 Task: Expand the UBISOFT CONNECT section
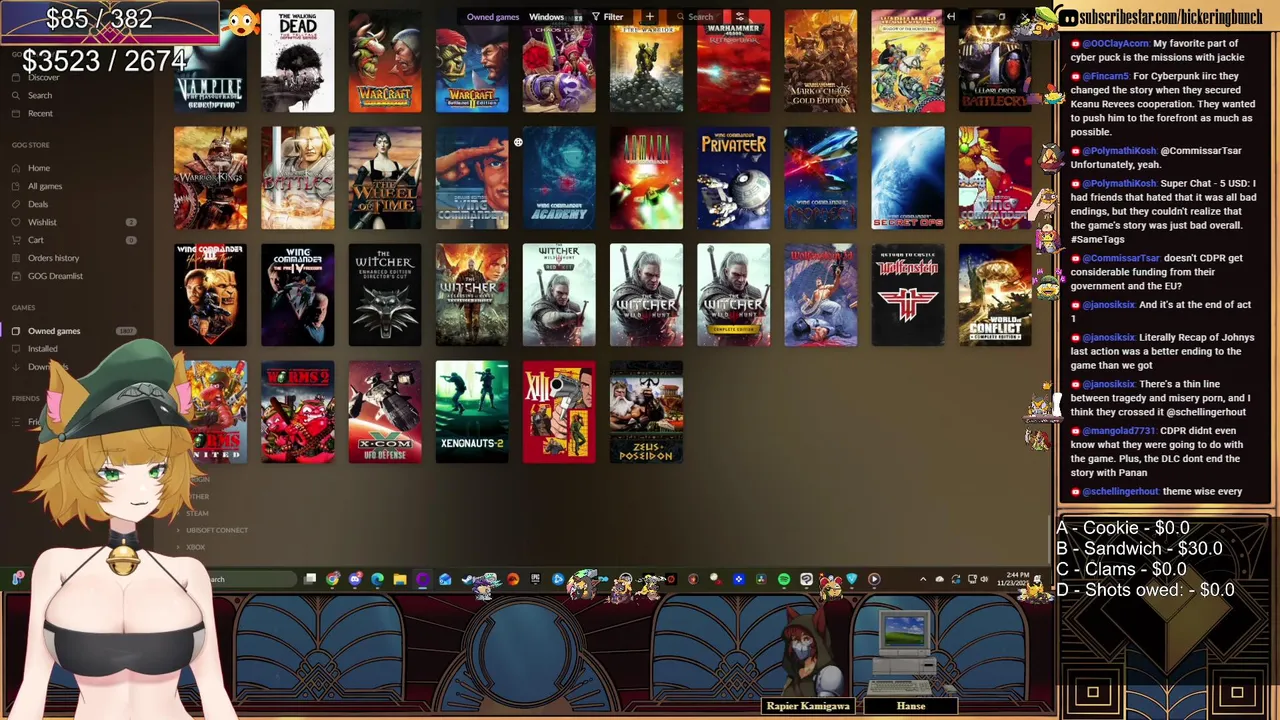tap(216, 530)
